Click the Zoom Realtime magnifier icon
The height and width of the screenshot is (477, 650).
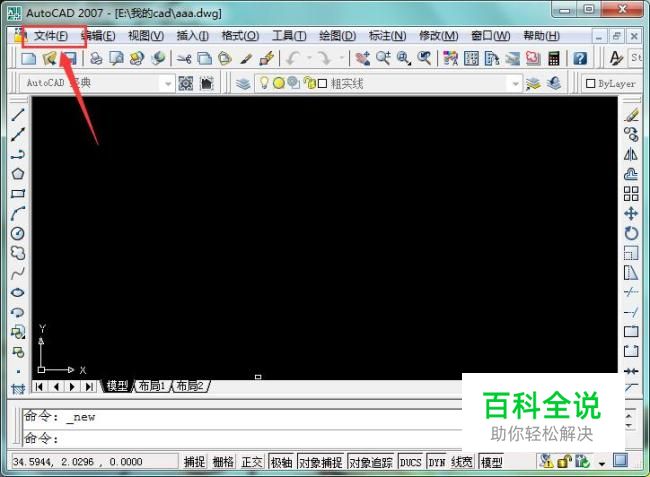383,58
